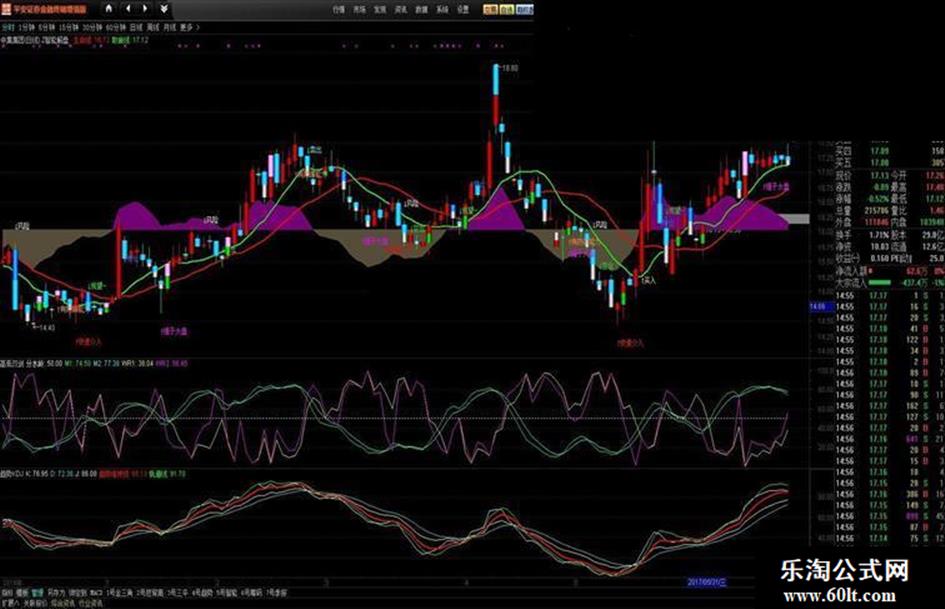The image size is (945, 609).
Task: Click the blue 14.00 price axis marker
Action: pyautogui.click(x=816, y=306)
